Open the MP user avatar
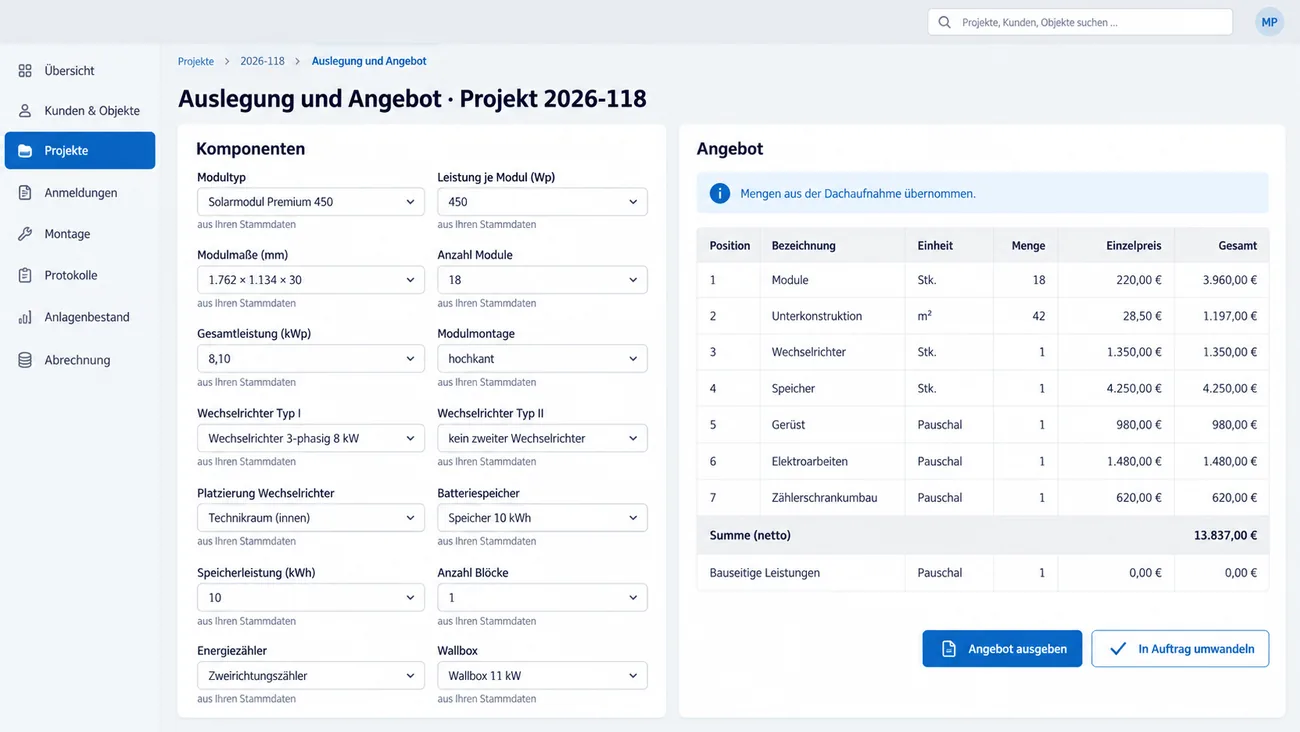 point(1269,22)
